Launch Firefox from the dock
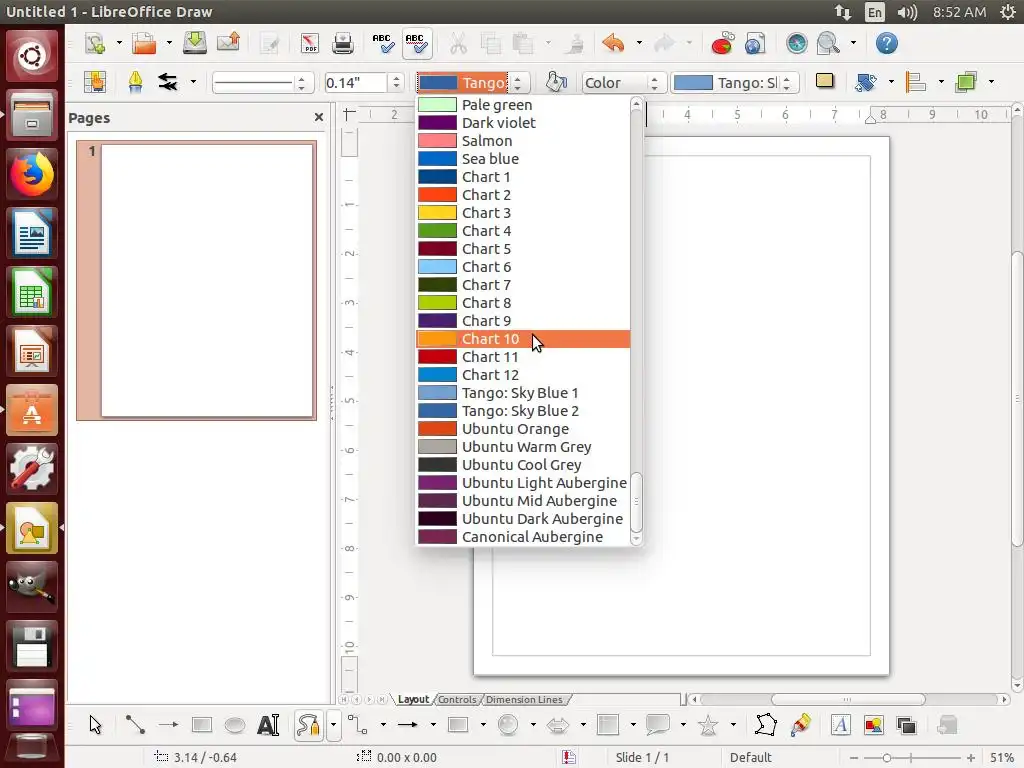Viewport: 1024px width, 768px height. pyautogui.click(x=32, y=174)
